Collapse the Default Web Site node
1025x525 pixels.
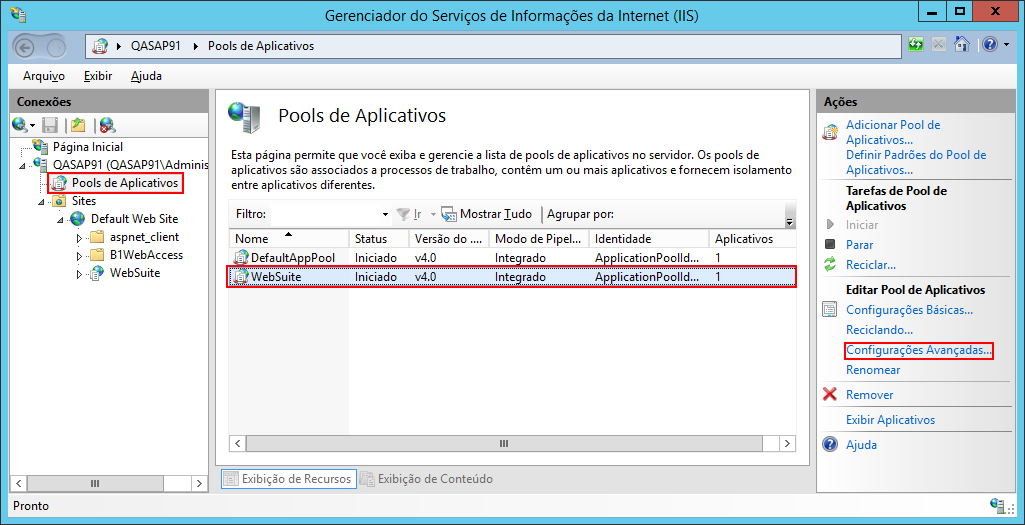click(x=61, y=220)
